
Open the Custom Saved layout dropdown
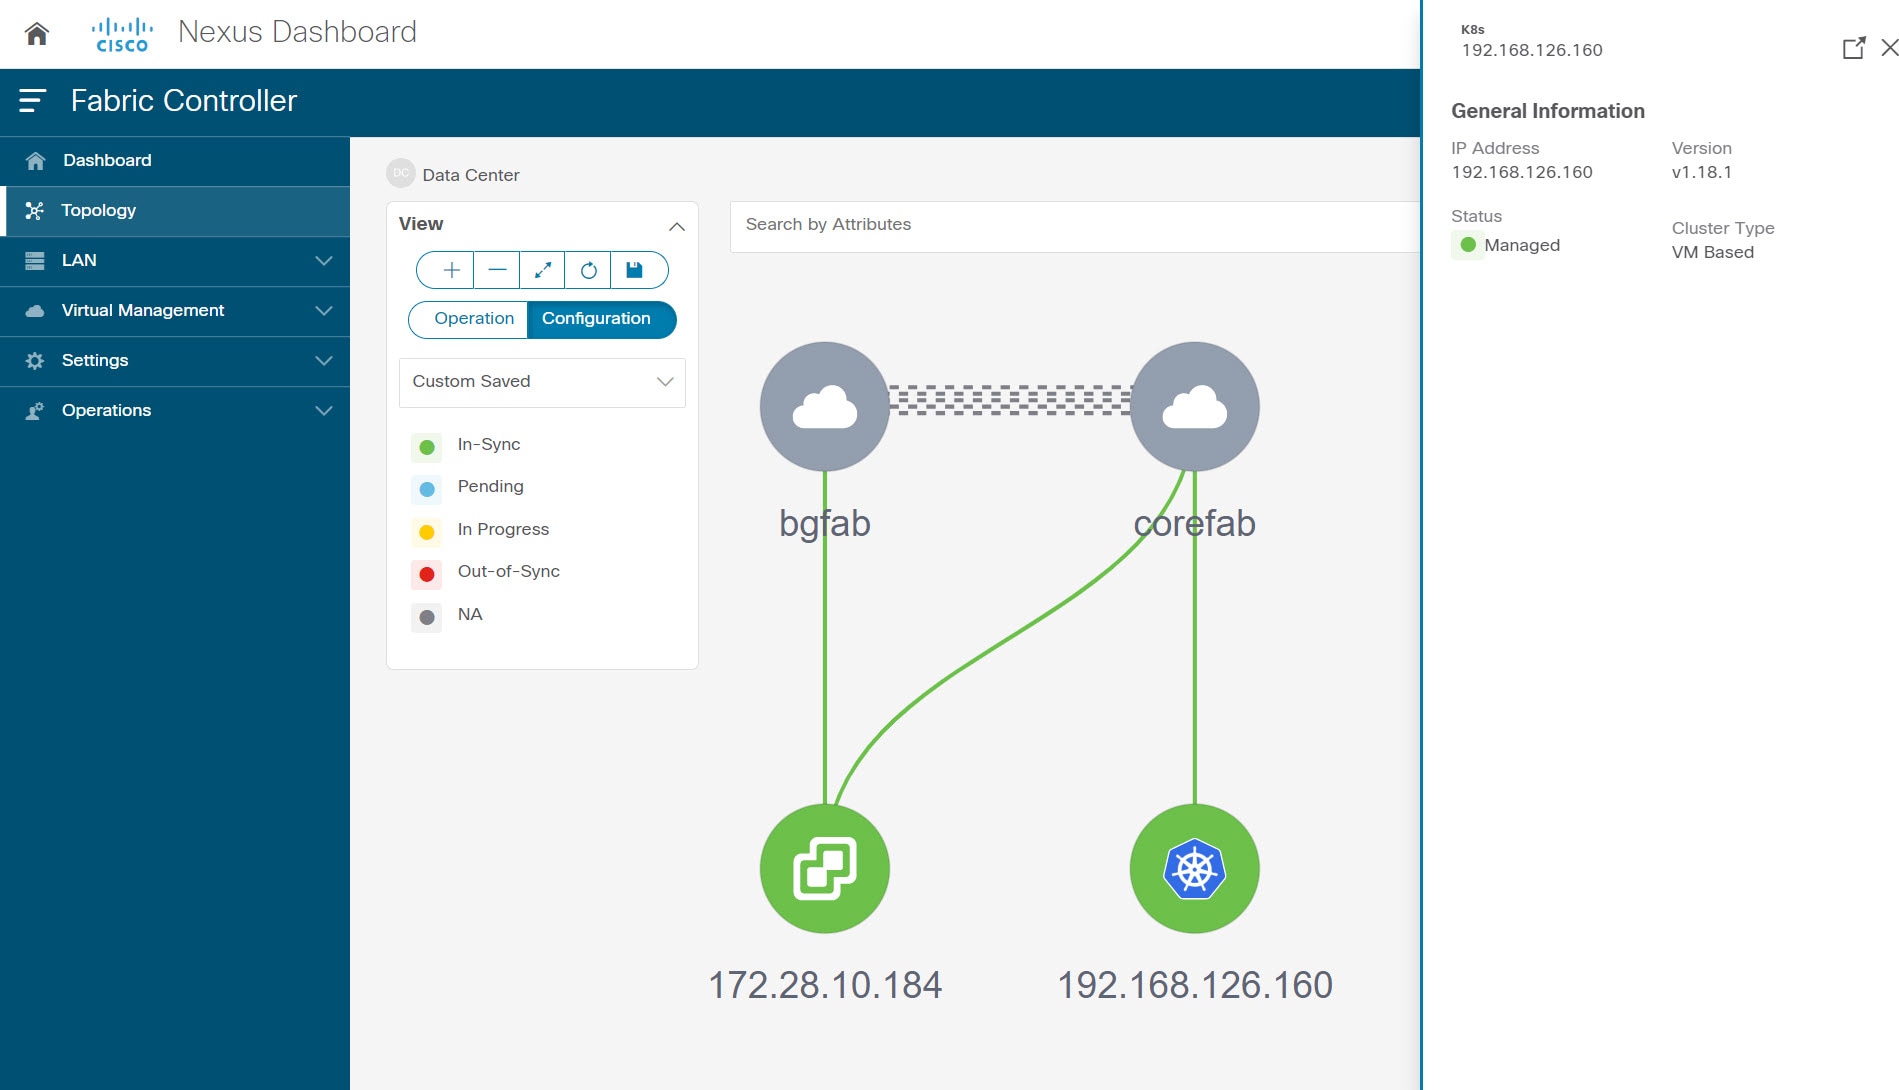(x=542, y=382)
